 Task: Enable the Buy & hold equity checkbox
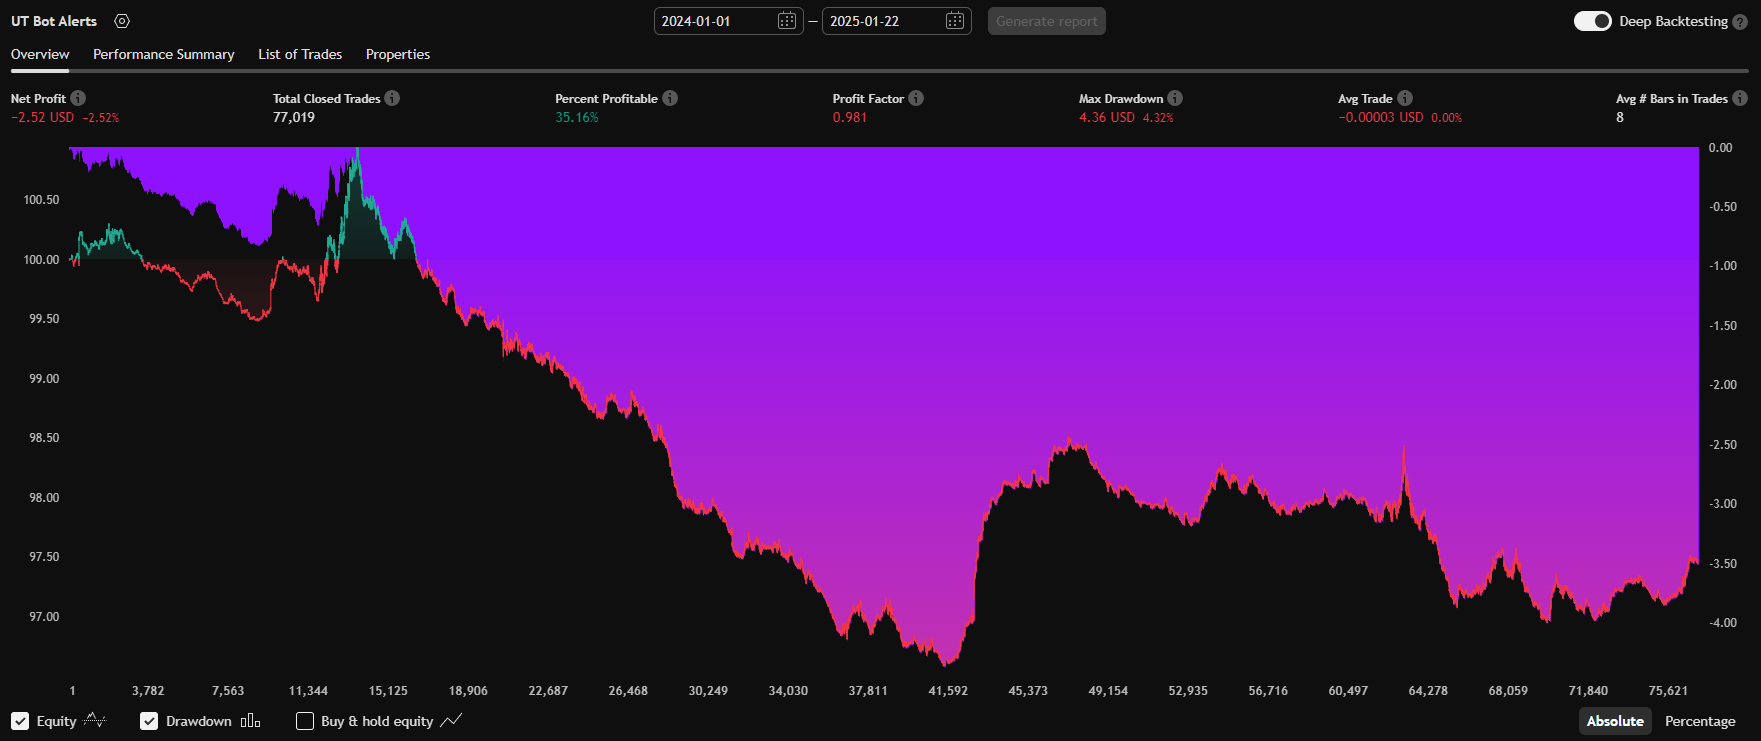point(305,721)
